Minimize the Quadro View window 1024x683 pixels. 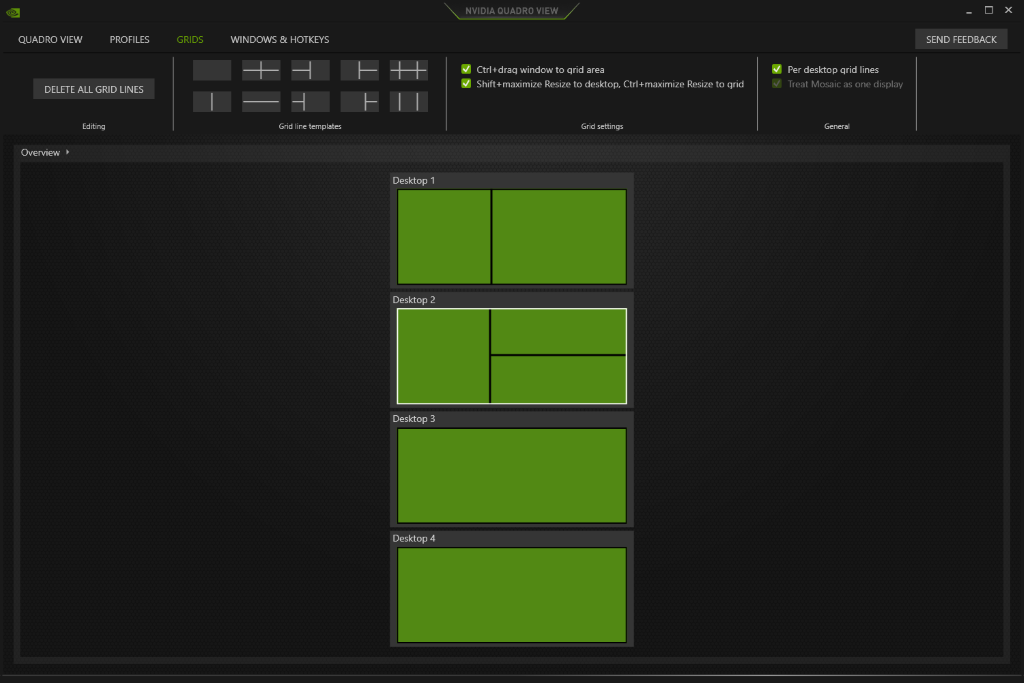[x=969, y=10]
